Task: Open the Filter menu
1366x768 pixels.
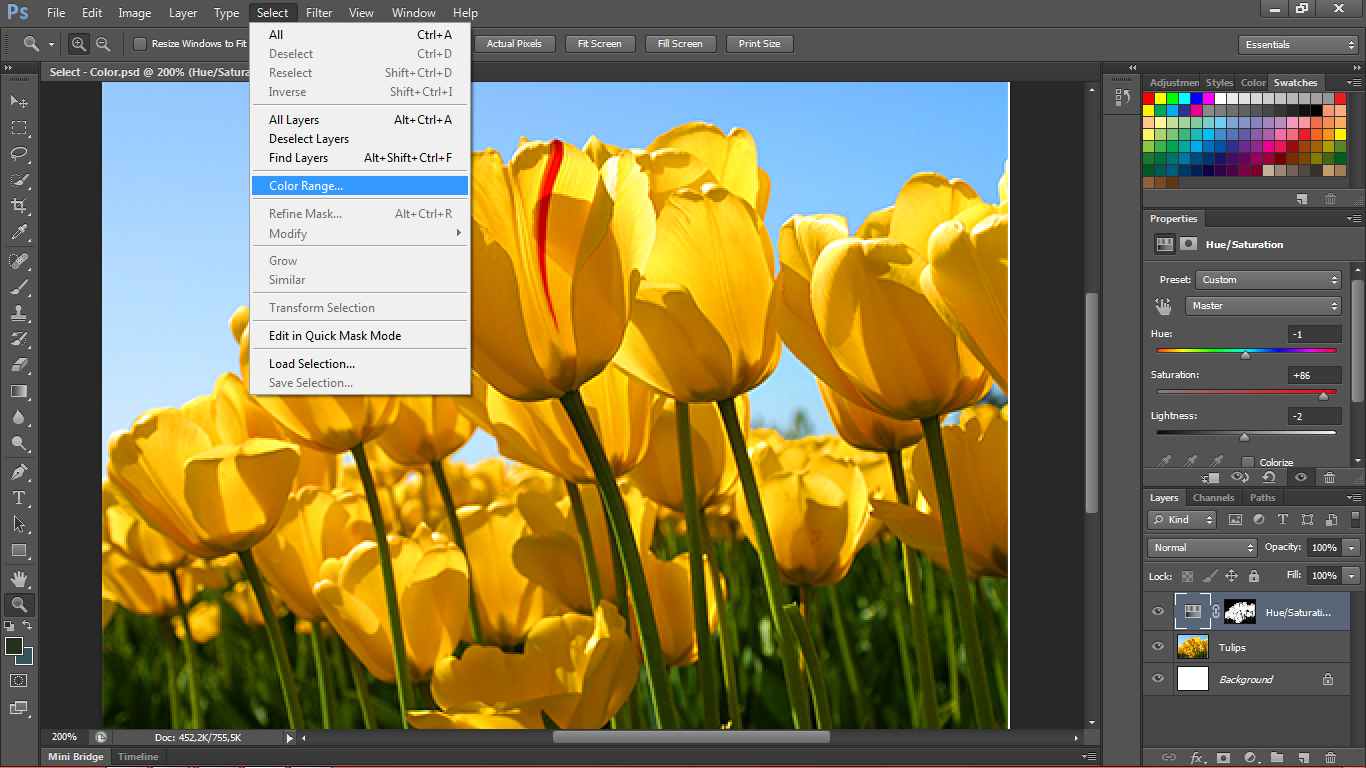Action: tap(319, 13)
